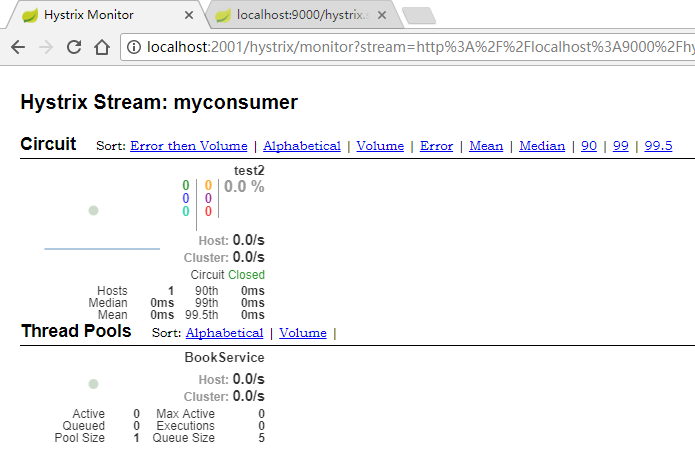The image size is (695, 452).
Task: Click the purple rejected count 0
Action: click(x=208, y=198)
